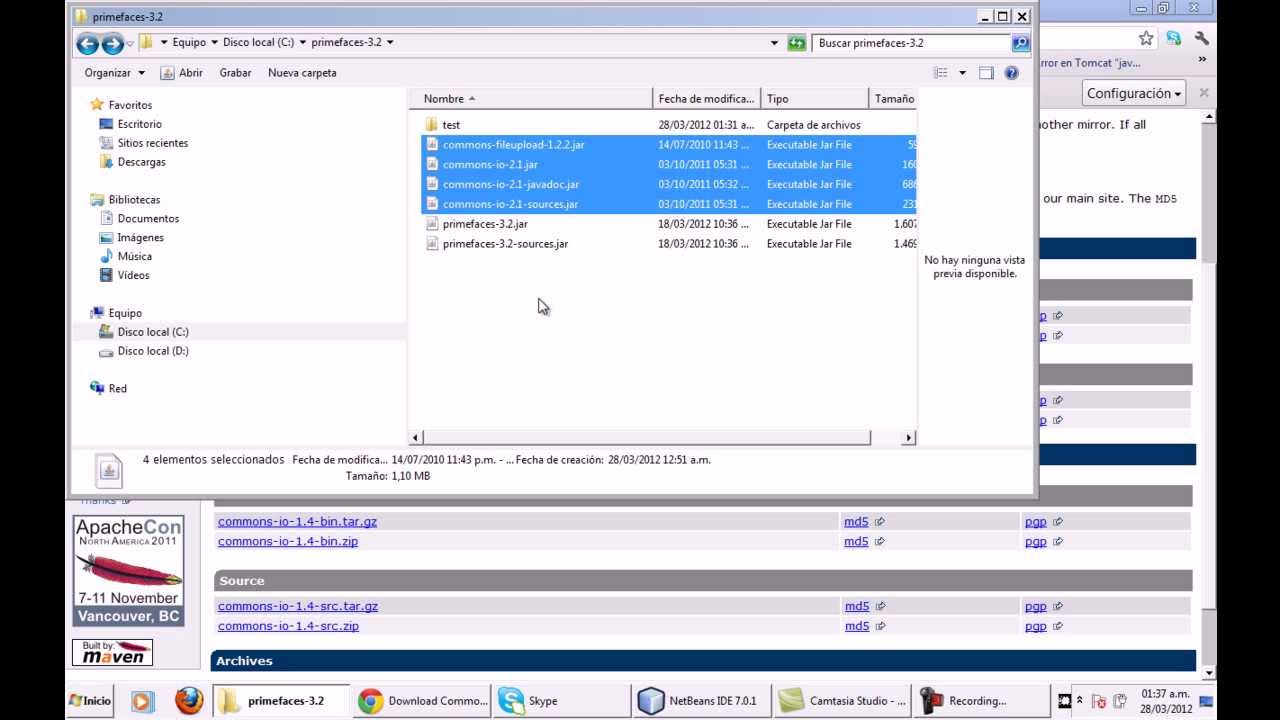1280x720 pixels.
Task: Open the Vídeos library
Action: point(133,276)
